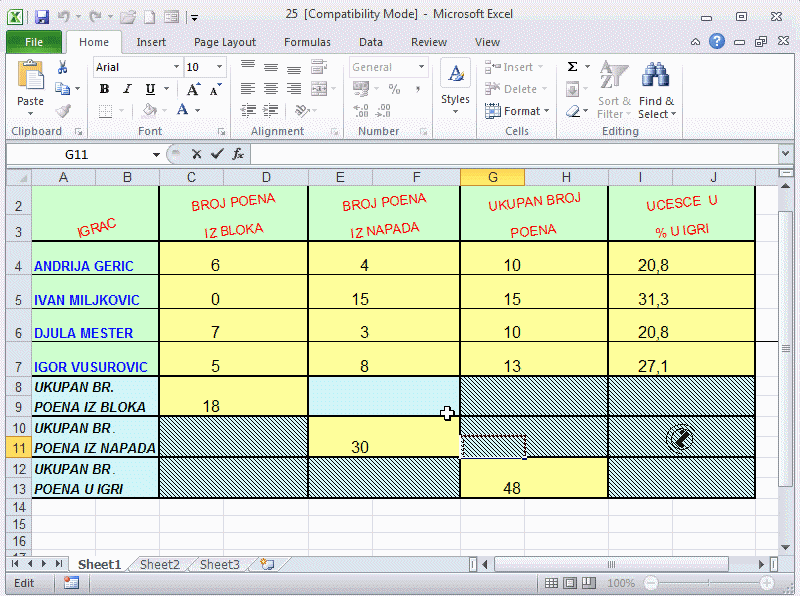Image resolution: width=800 pixels, height=596 pixels.
Task: Open the Formulas ribbon tab
Action: pos(307,42)
